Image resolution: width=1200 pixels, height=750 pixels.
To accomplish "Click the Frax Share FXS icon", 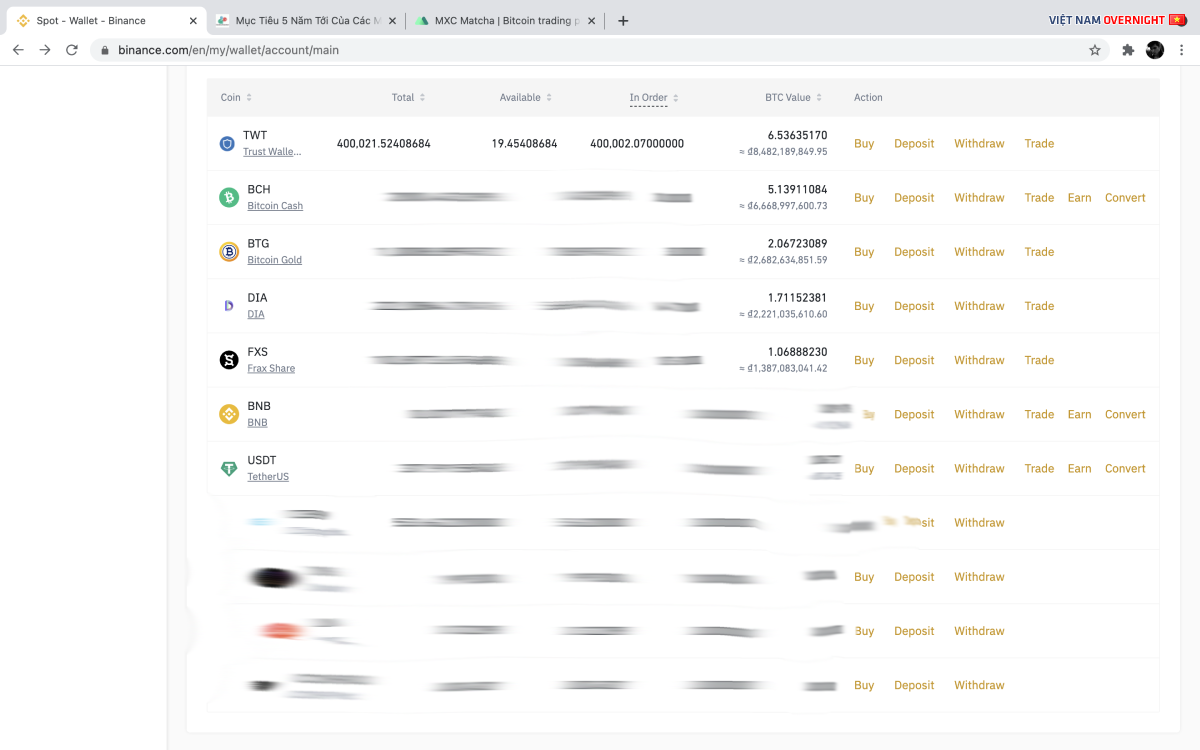I will click(x=229, y=360).
